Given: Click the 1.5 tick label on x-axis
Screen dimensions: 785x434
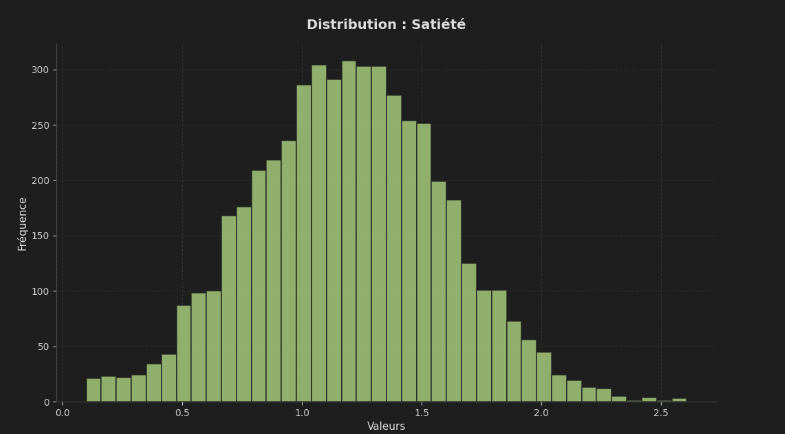Looking at the screenshot, I should click(x=421, y=413).
